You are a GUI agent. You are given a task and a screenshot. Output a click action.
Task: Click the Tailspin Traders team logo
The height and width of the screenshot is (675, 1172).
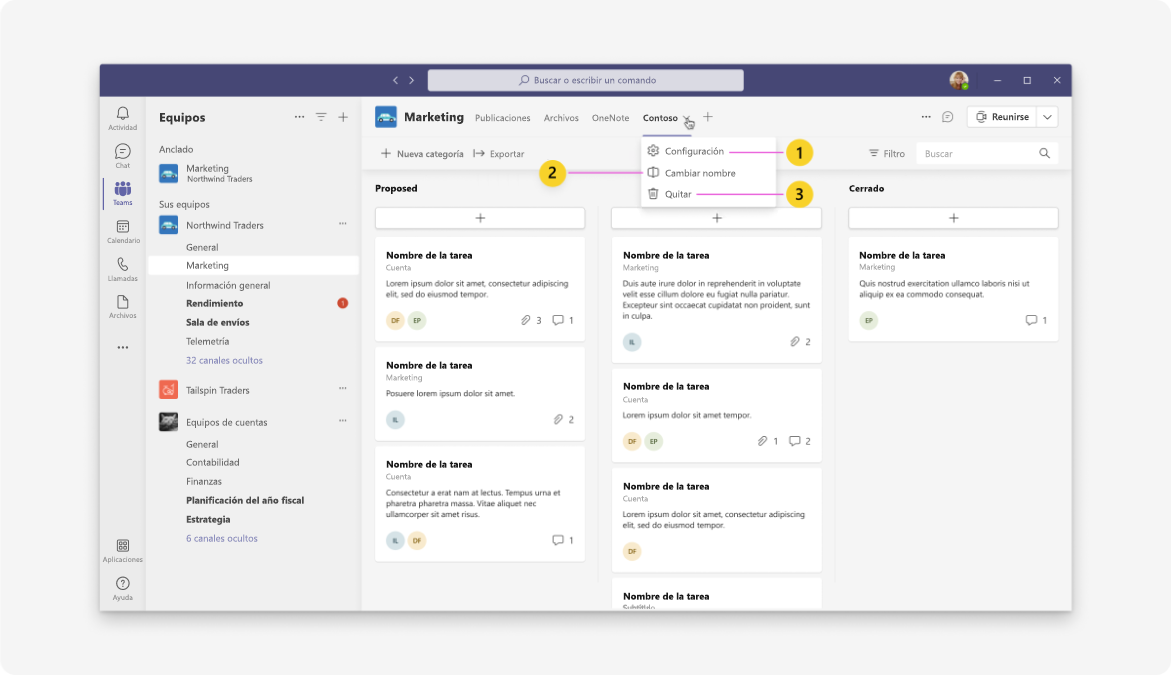click(168, 389)
